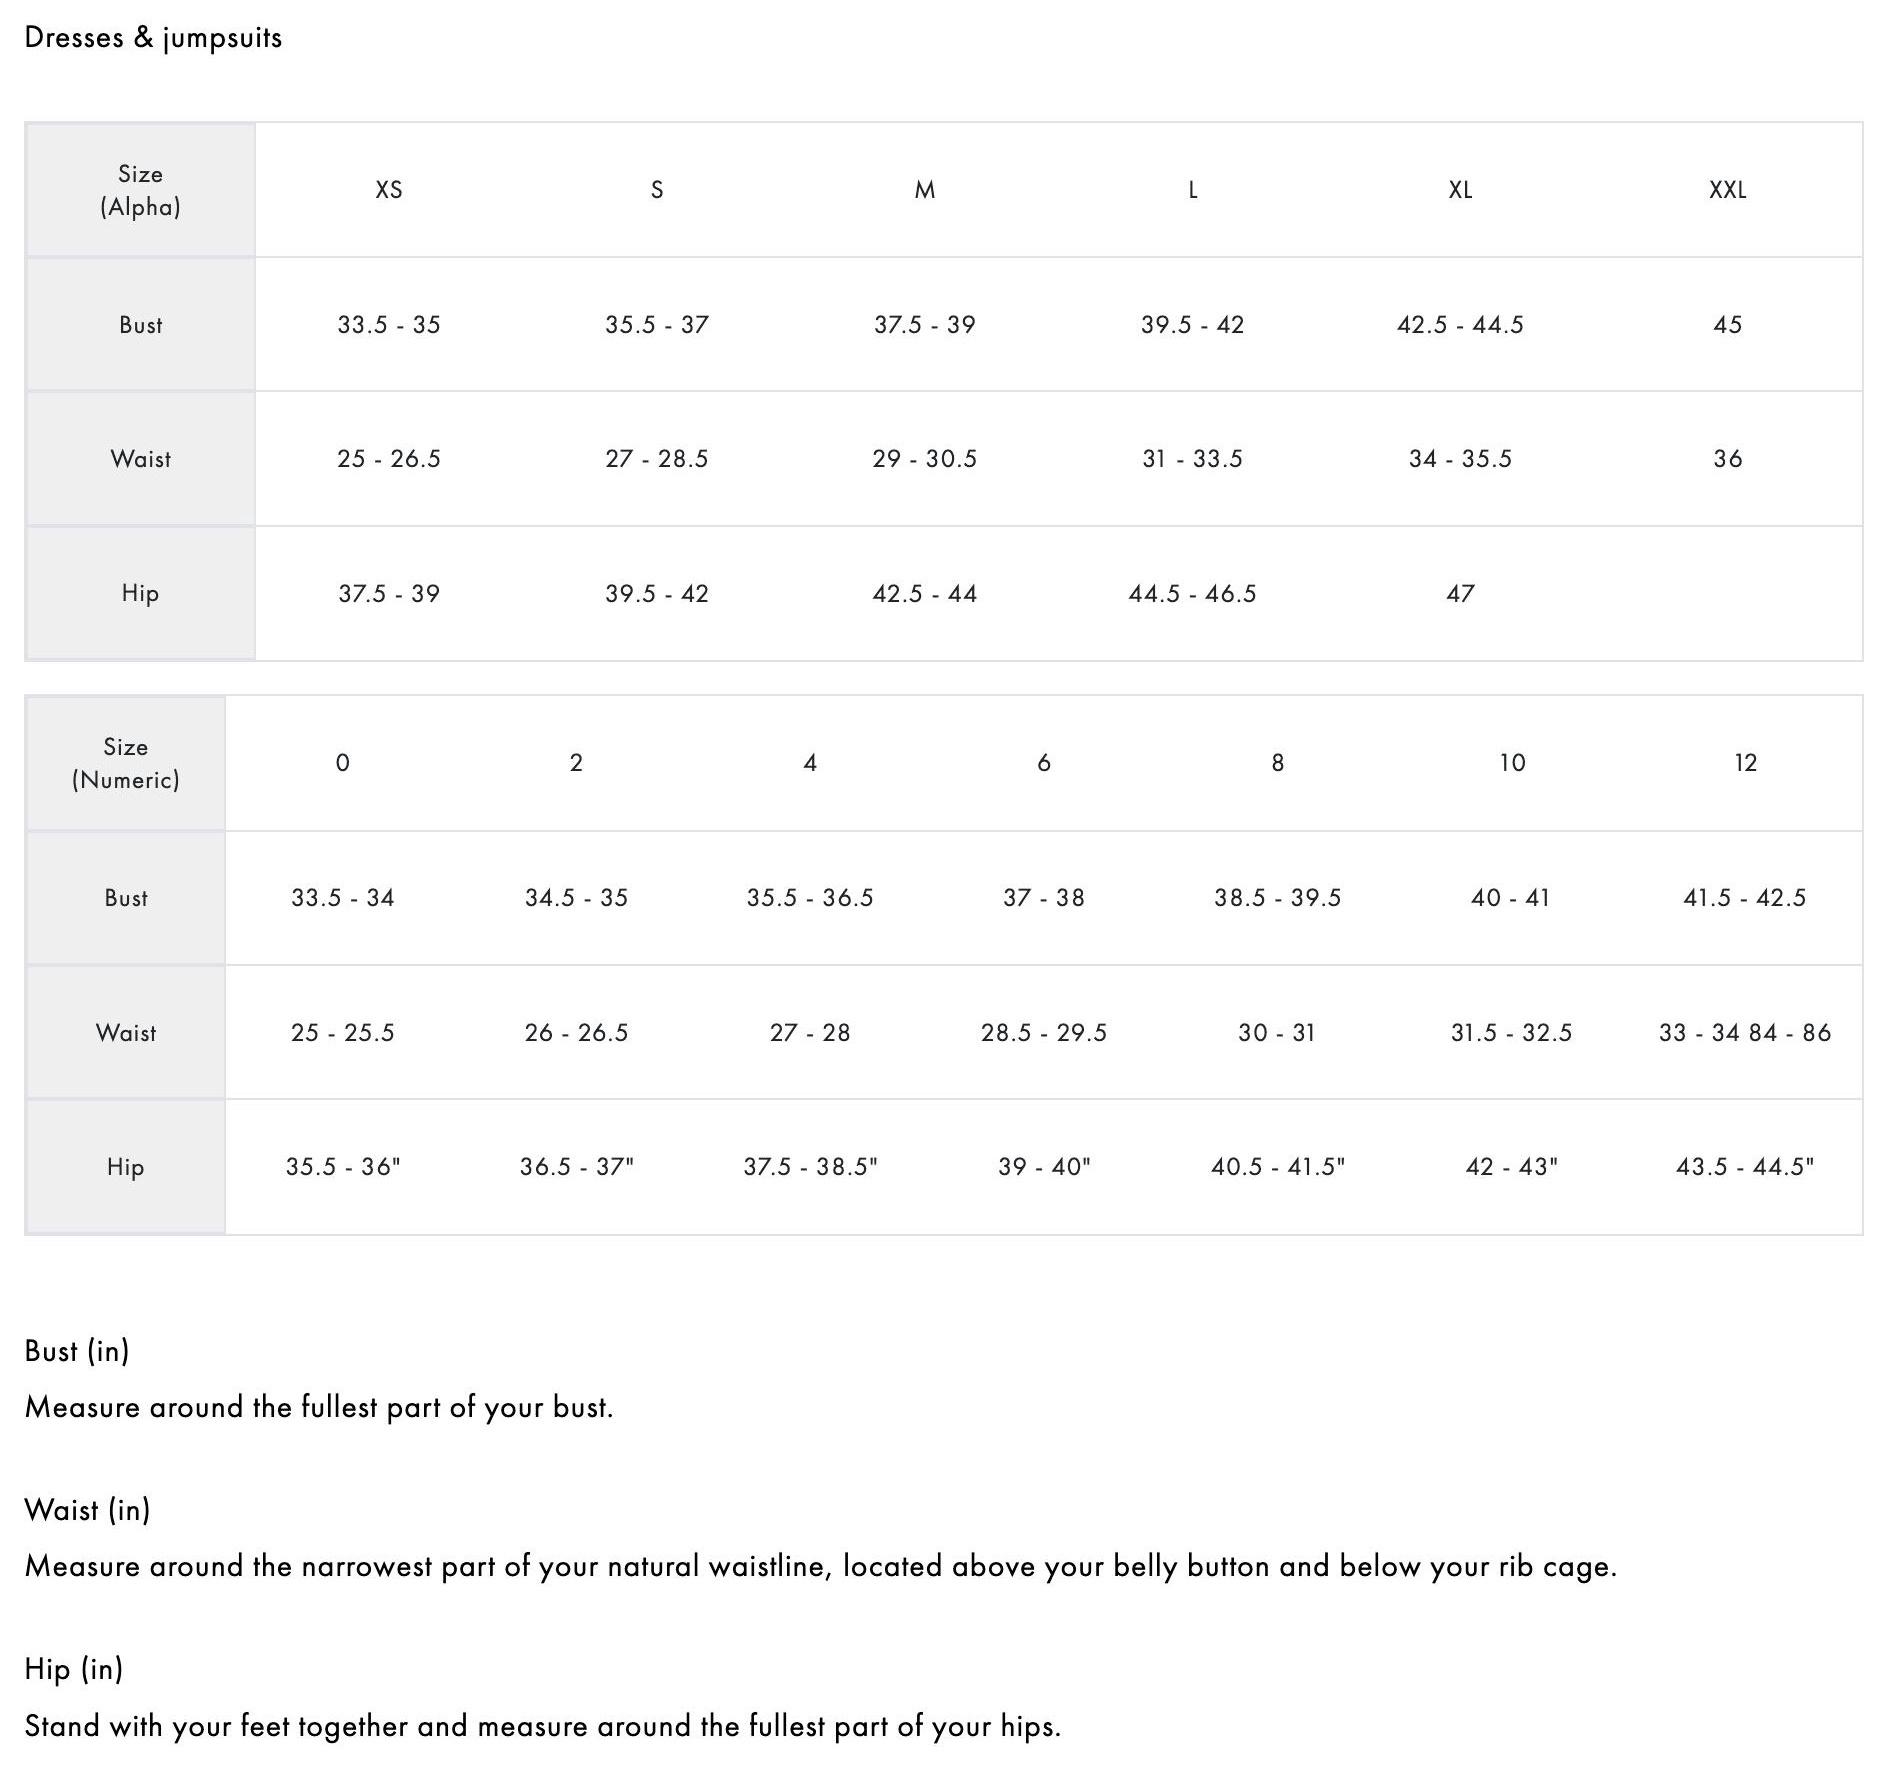Click the Hip row label in alpha table

pos(140,594)
